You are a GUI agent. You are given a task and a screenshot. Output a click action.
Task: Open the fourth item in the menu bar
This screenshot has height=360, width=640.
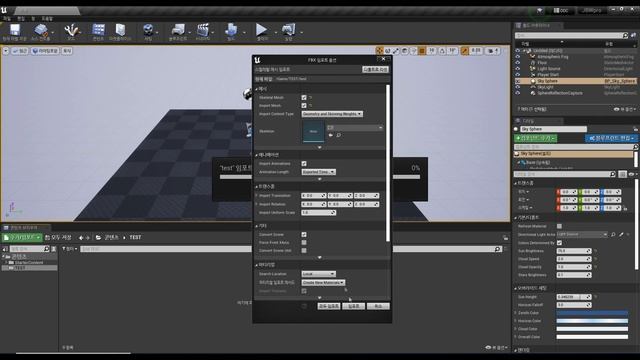[47, 19]
